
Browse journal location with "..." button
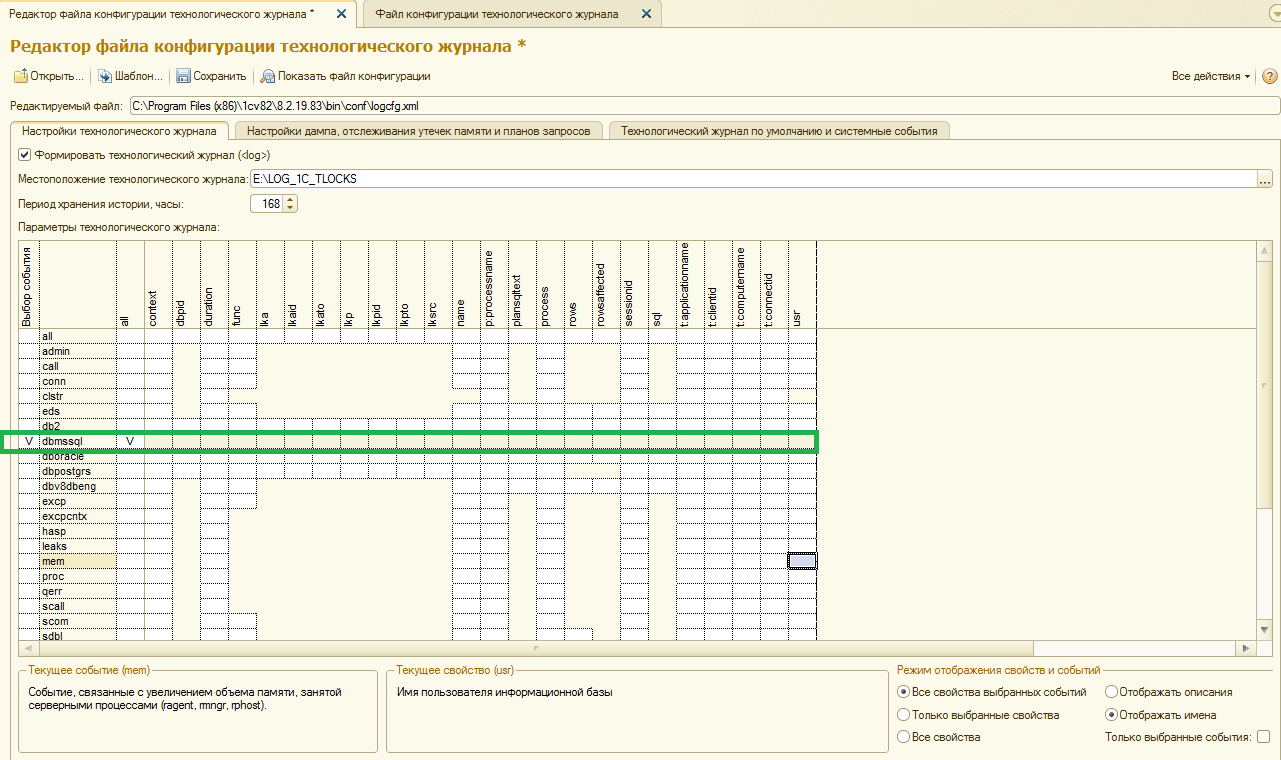1265,180
